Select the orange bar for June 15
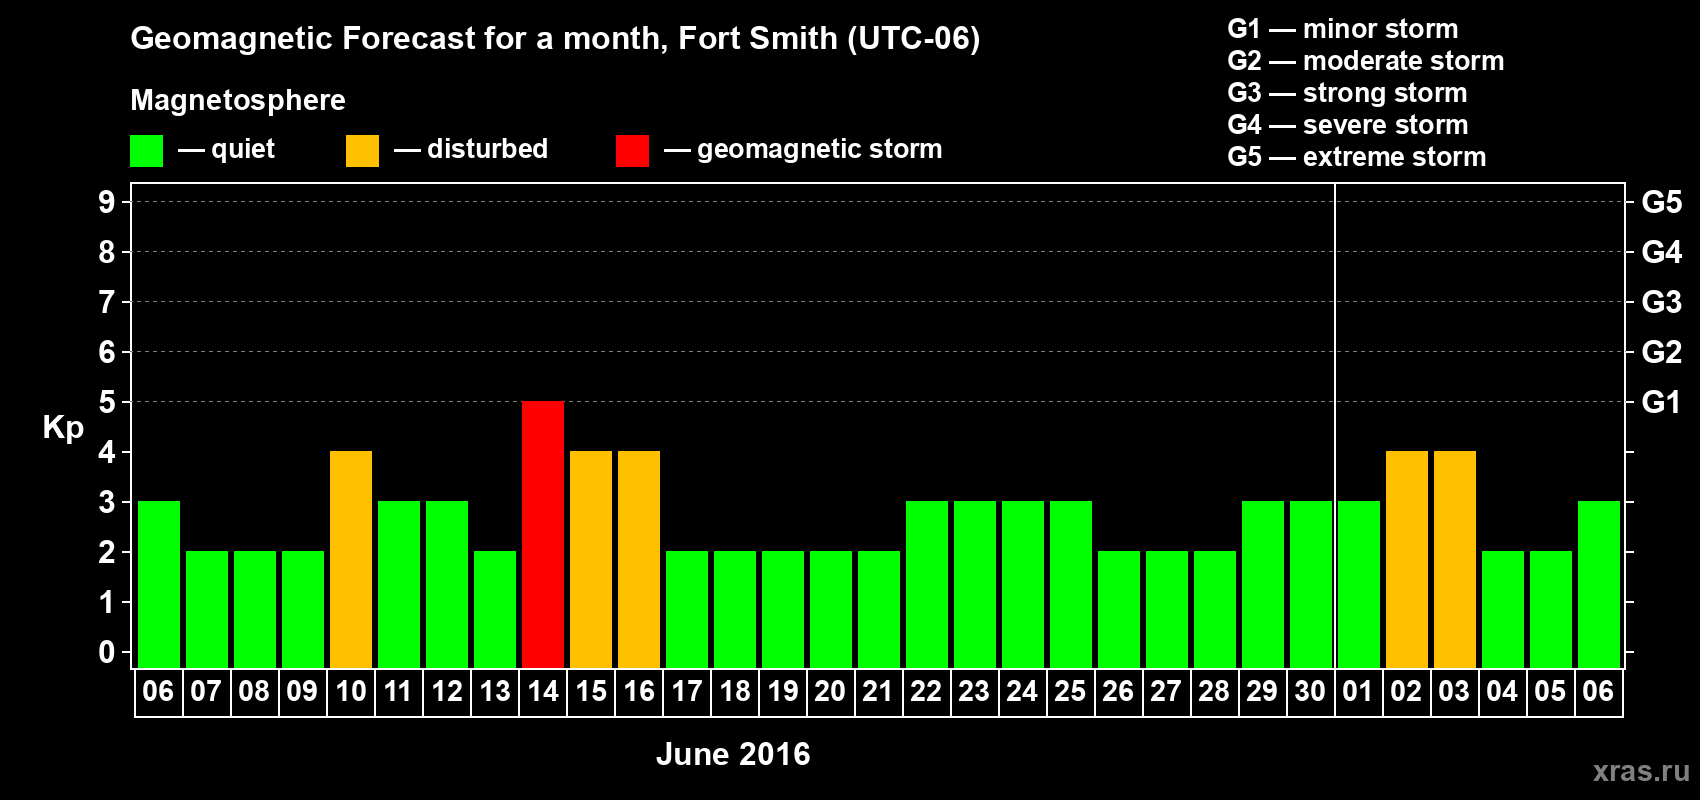 click(591, 559)
